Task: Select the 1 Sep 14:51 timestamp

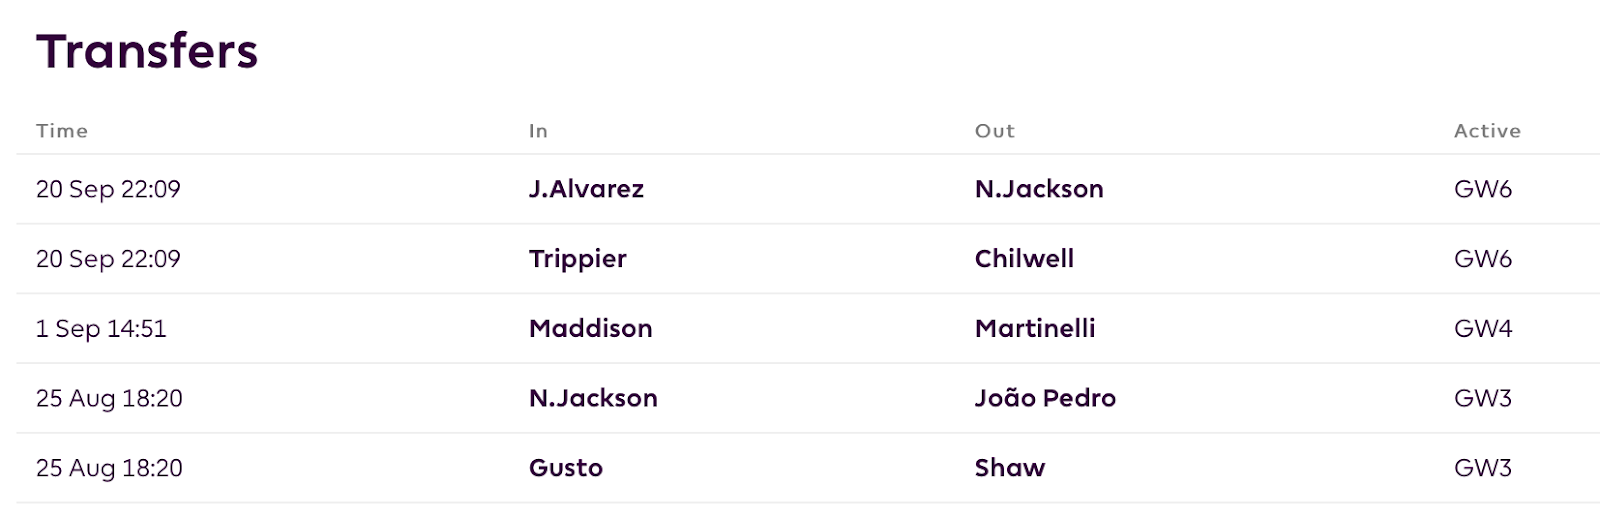Action: pos(101,329)
